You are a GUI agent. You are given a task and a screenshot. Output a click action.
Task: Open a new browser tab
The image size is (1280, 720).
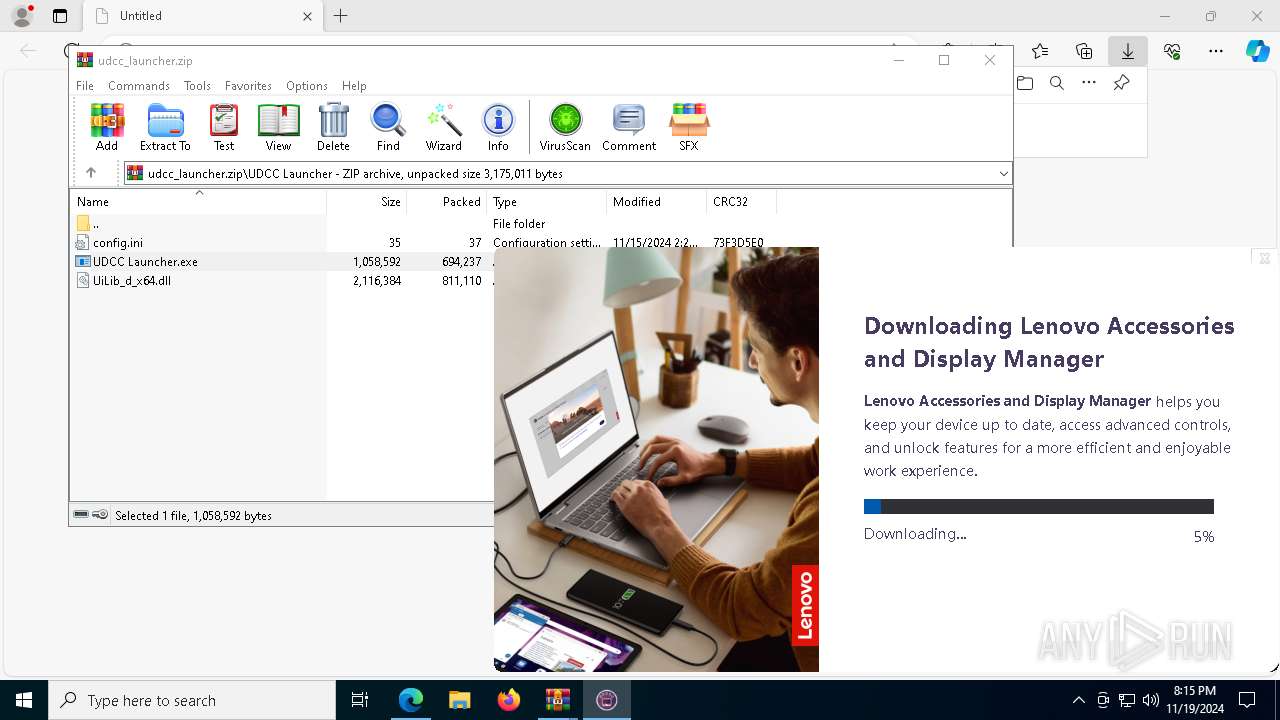click(x=341, y=16)
